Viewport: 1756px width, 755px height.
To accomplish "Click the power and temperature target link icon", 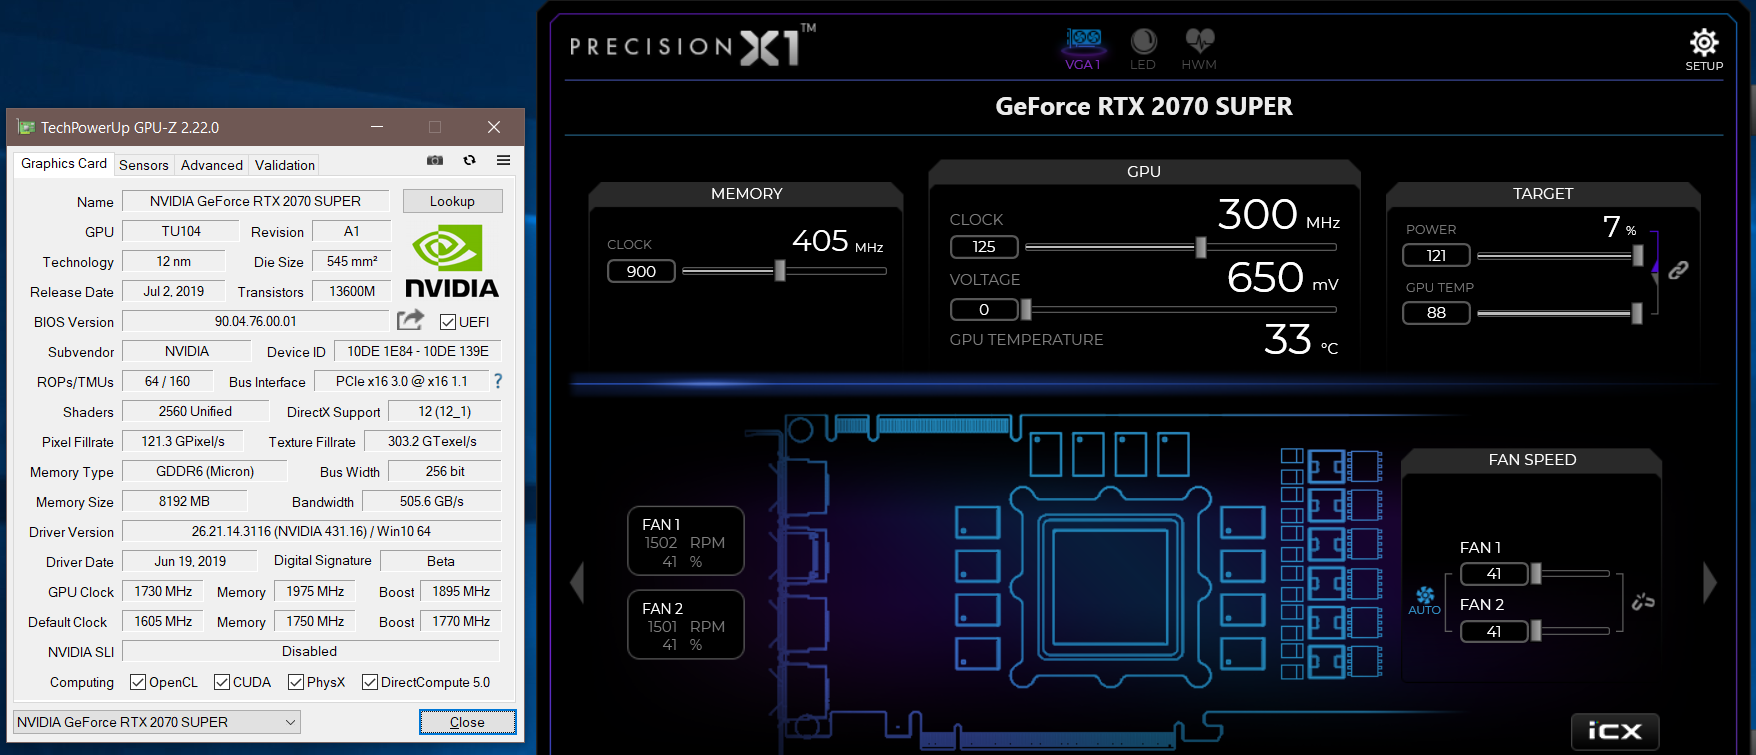I will (x=1678, y=270).
